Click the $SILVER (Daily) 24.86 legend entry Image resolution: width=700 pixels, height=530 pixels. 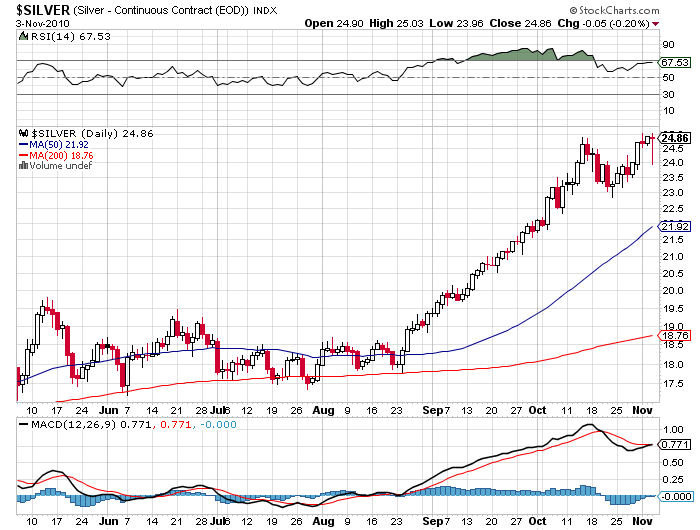(92, 133)
